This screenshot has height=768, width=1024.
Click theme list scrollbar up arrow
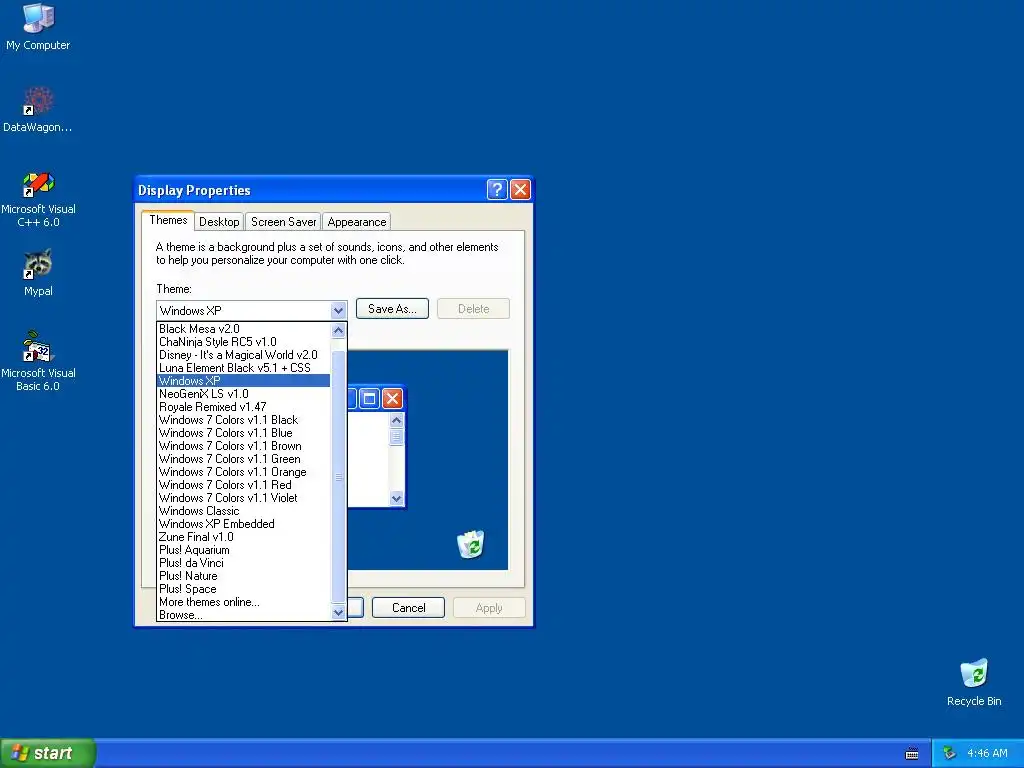pos(338,330)
